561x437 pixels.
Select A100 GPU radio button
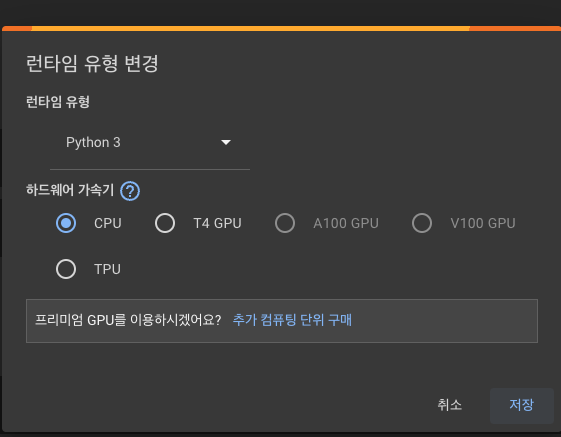[285, 223]
